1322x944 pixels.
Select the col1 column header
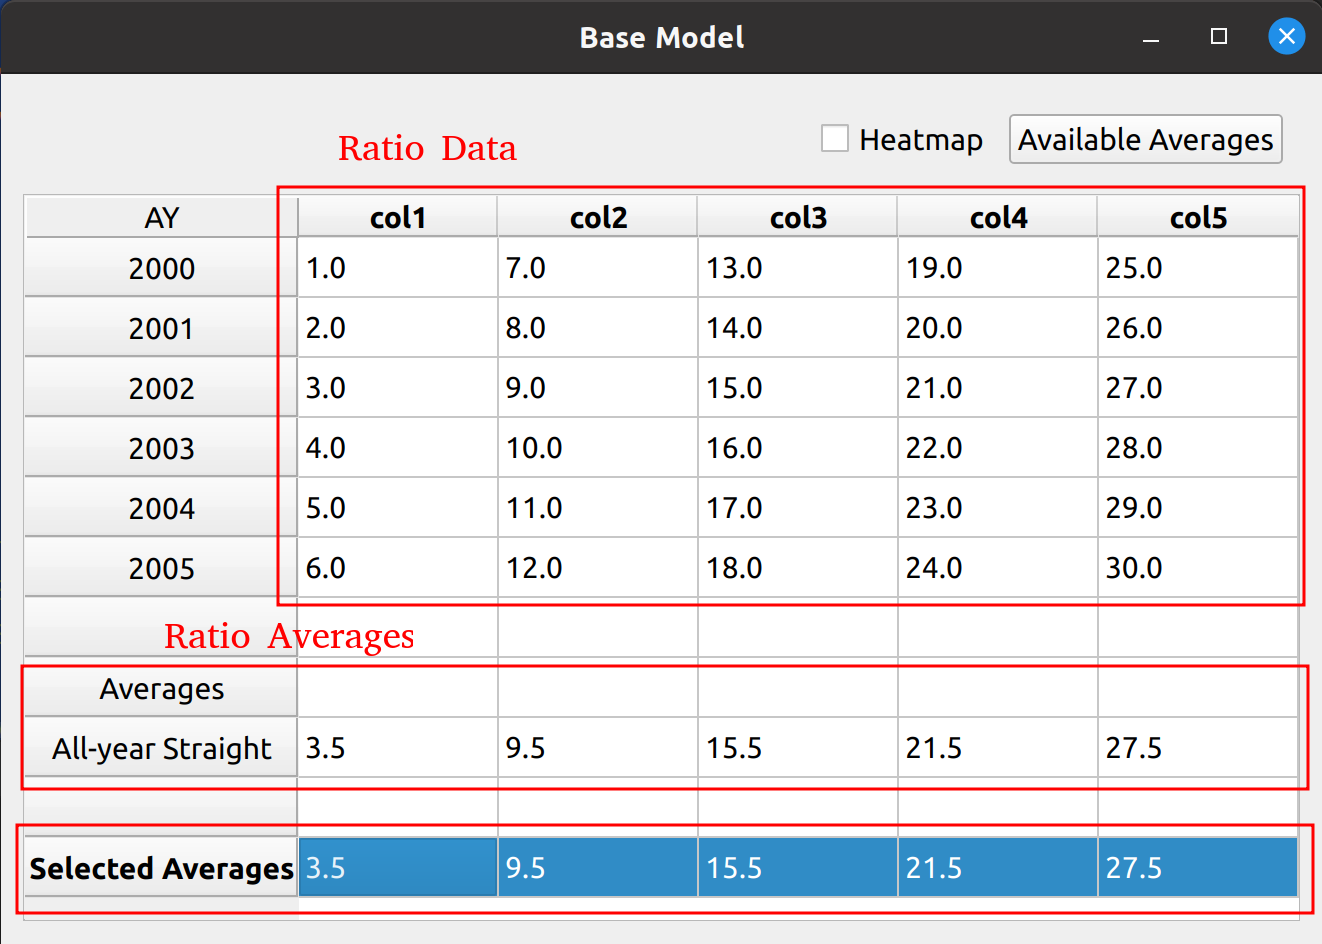[x=397, y=217]
